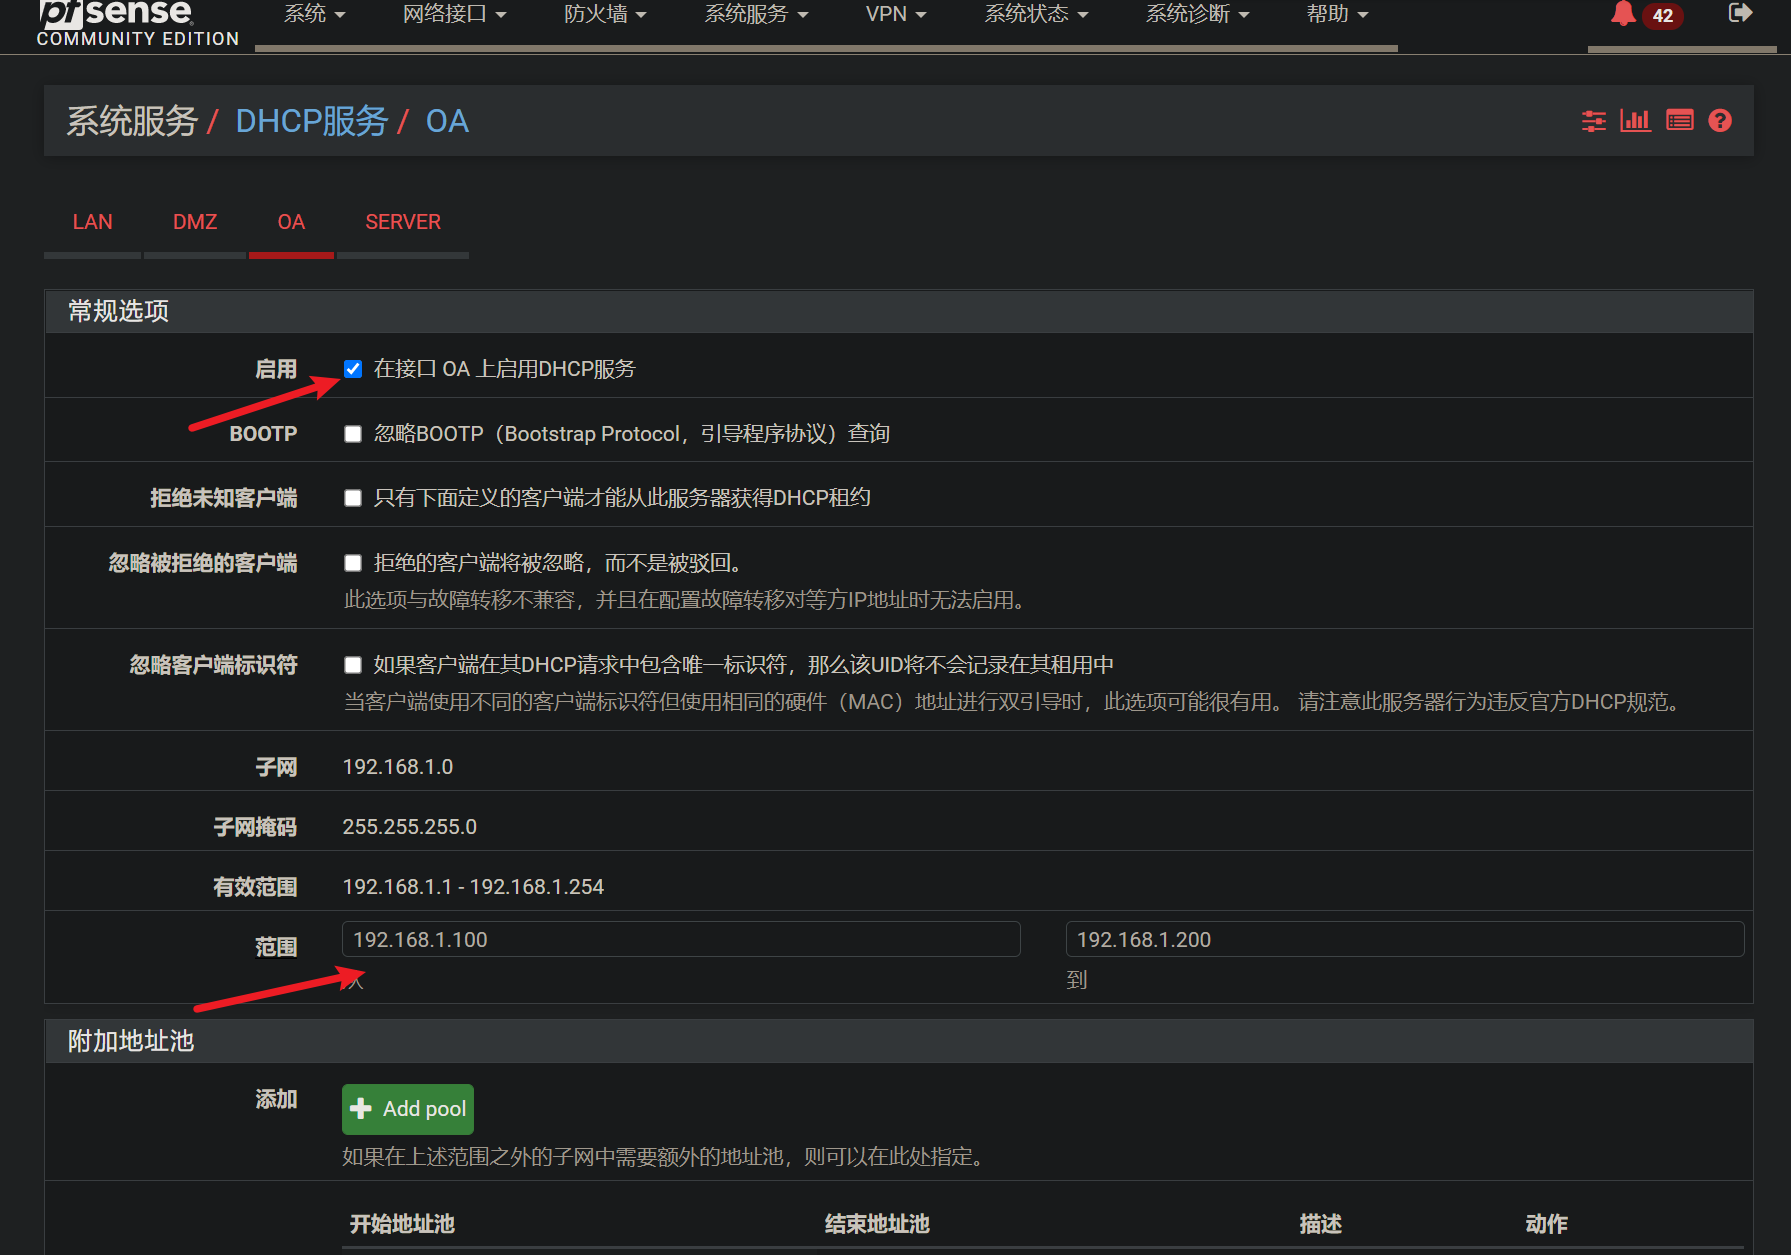Open related settings sliders icon
1791x1255 pixels.
[1594, 121]
